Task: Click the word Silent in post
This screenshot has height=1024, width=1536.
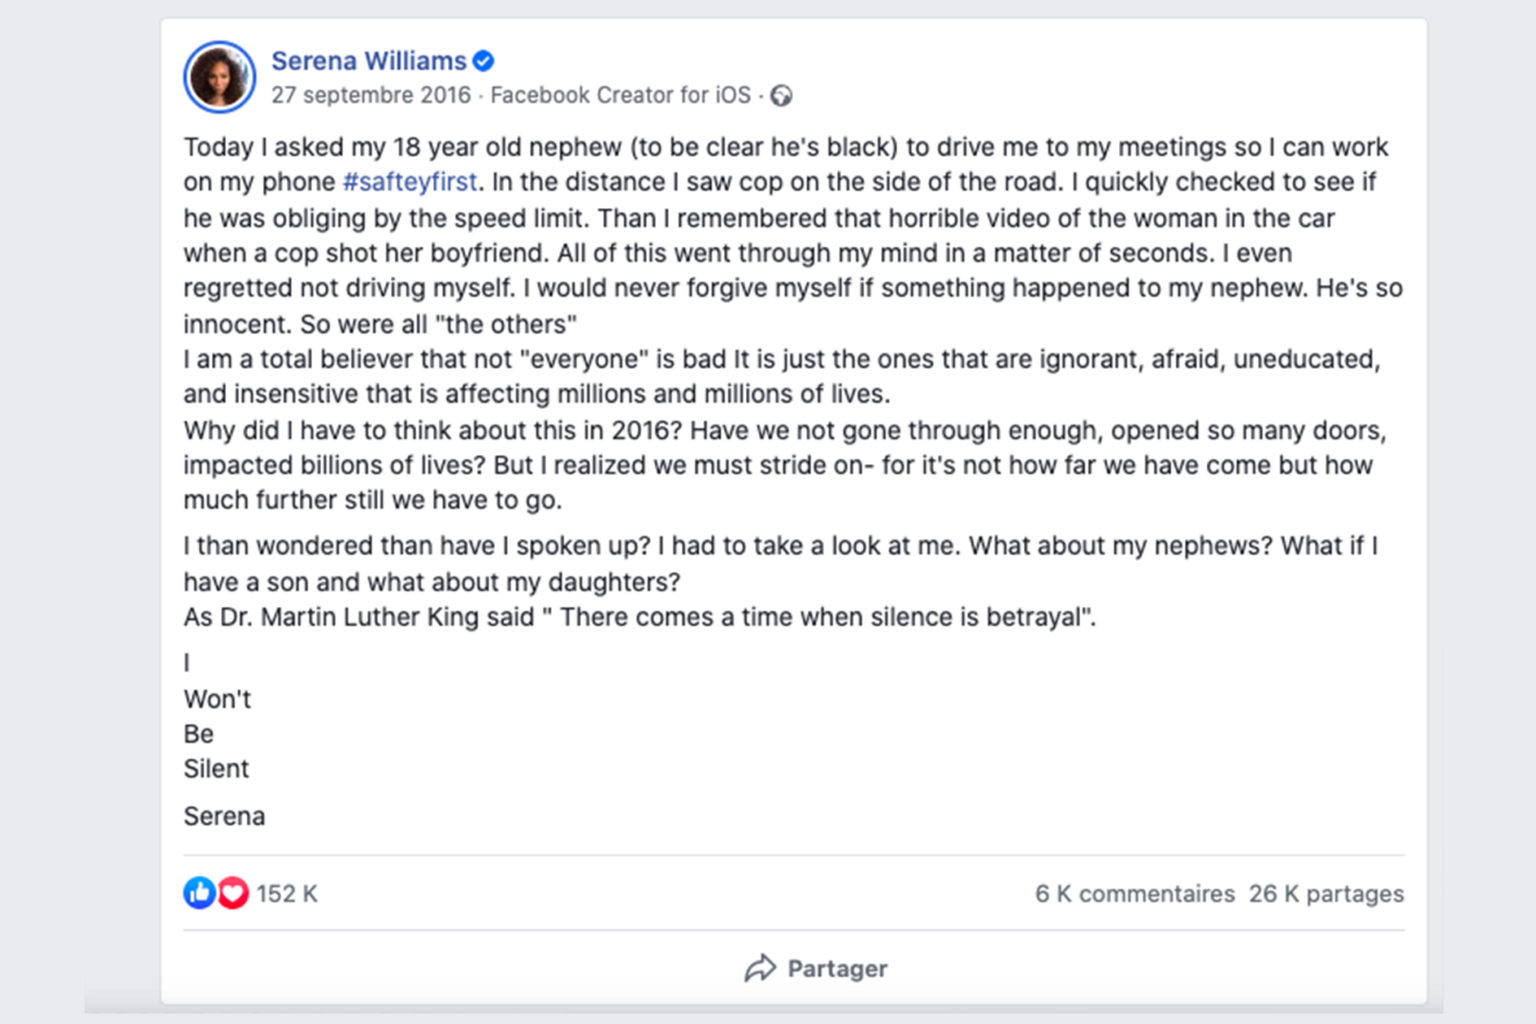Action: tap(216, 769)
